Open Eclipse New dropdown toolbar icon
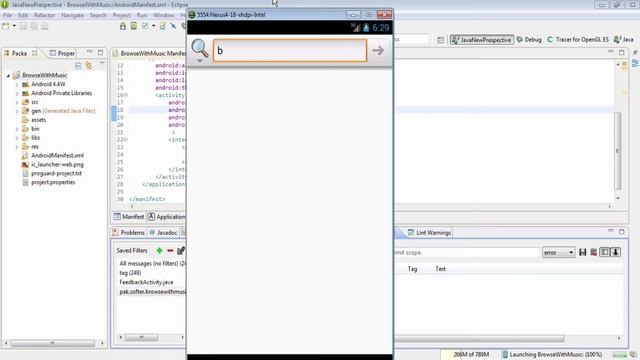This screenshot has width=640, height=360. click(6, 26)
